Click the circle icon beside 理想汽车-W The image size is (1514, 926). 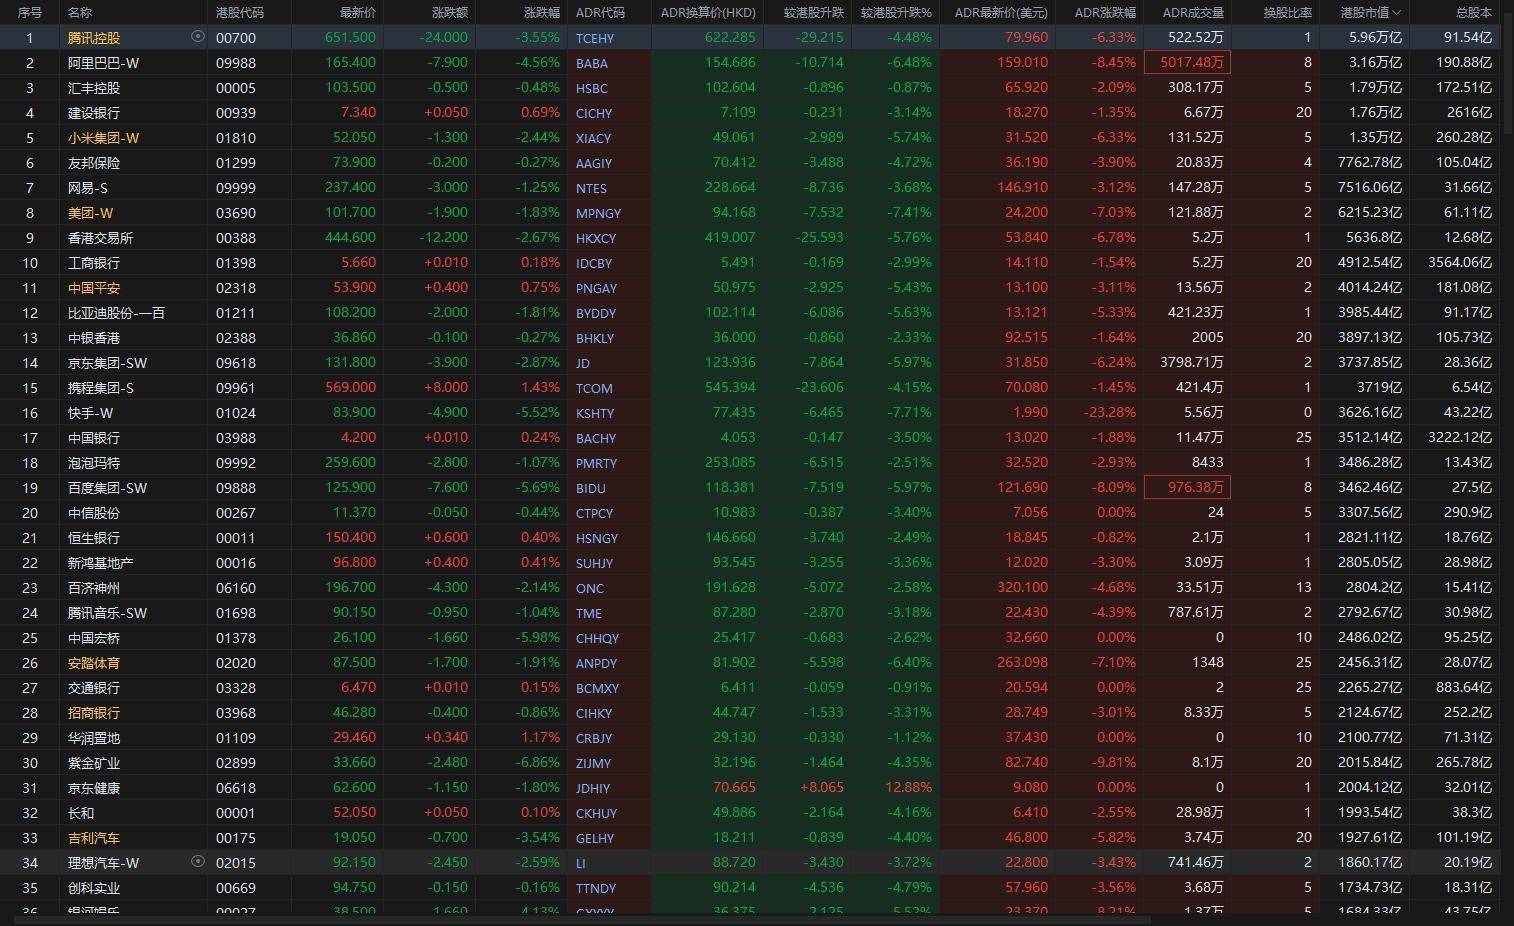point(197,861)
